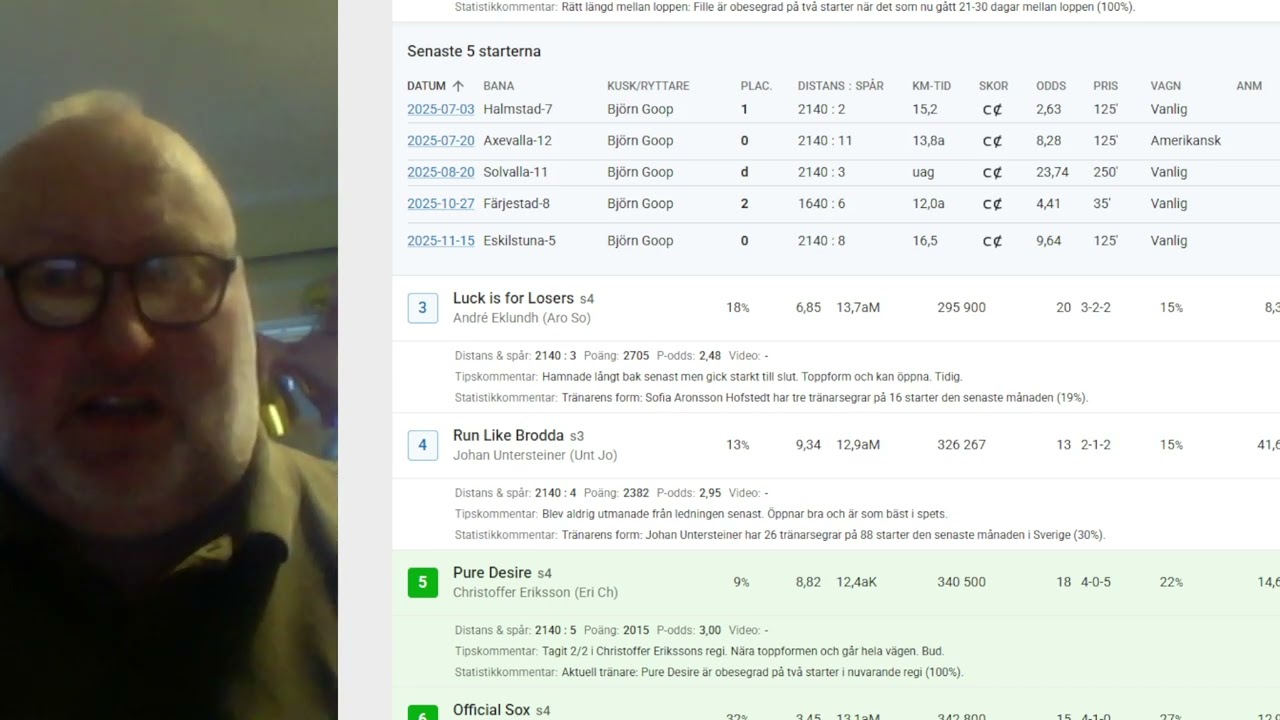
Task: Click the SKOR column header
Action: 993,86
